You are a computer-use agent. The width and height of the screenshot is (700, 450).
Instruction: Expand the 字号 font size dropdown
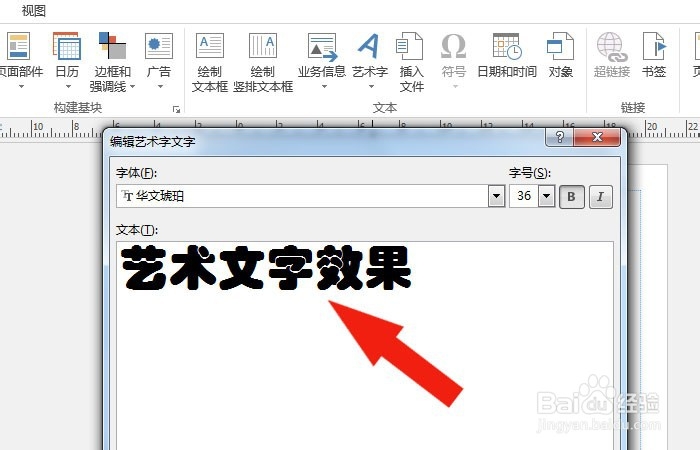pos(546,196)
